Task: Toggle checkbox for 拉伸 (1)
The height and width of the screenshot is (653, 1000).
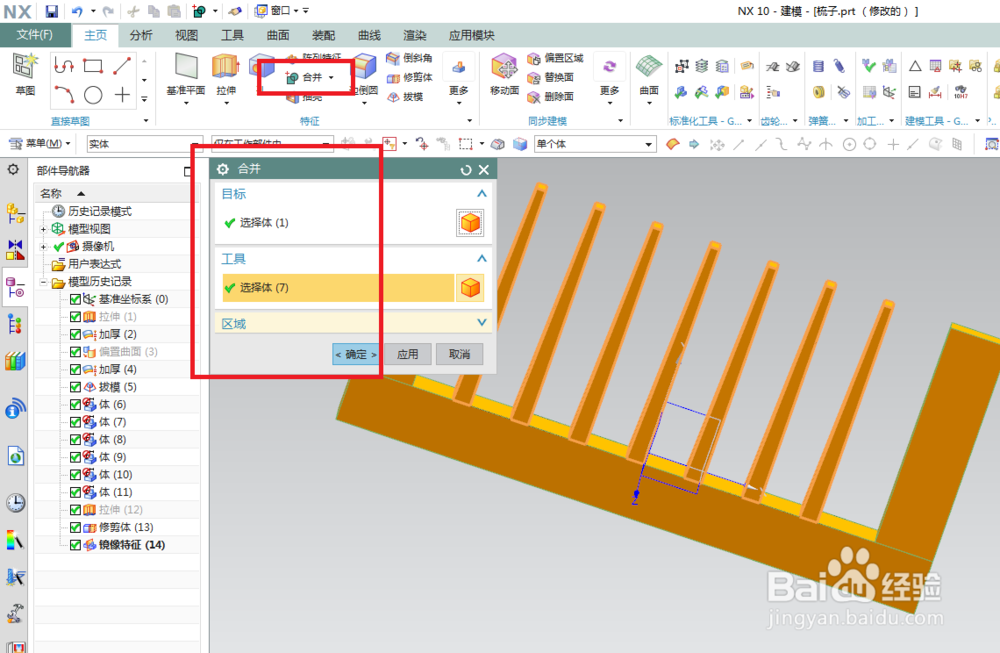Action: 75,316
